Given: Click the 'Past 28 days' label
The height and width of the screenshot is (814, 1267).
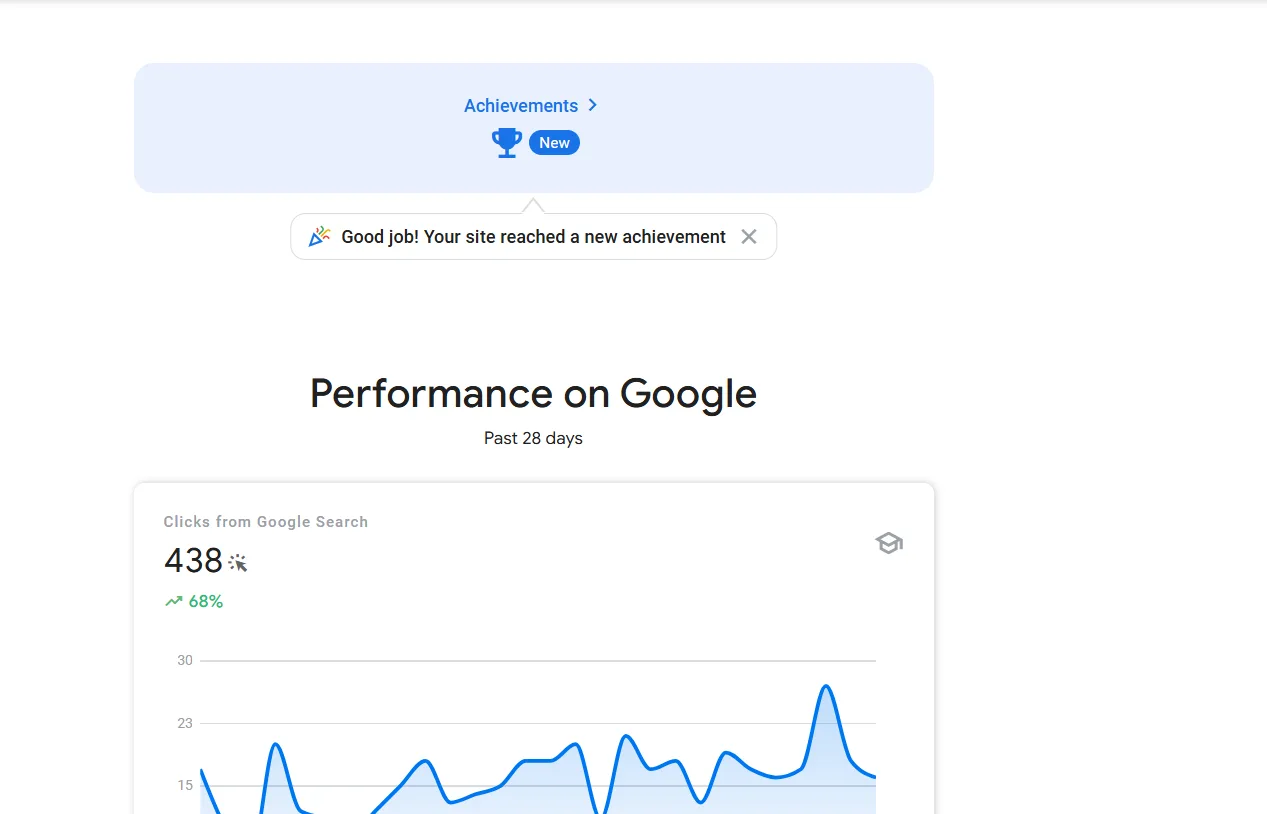Looking at the screenshot, I should click(x=533, y=438).
